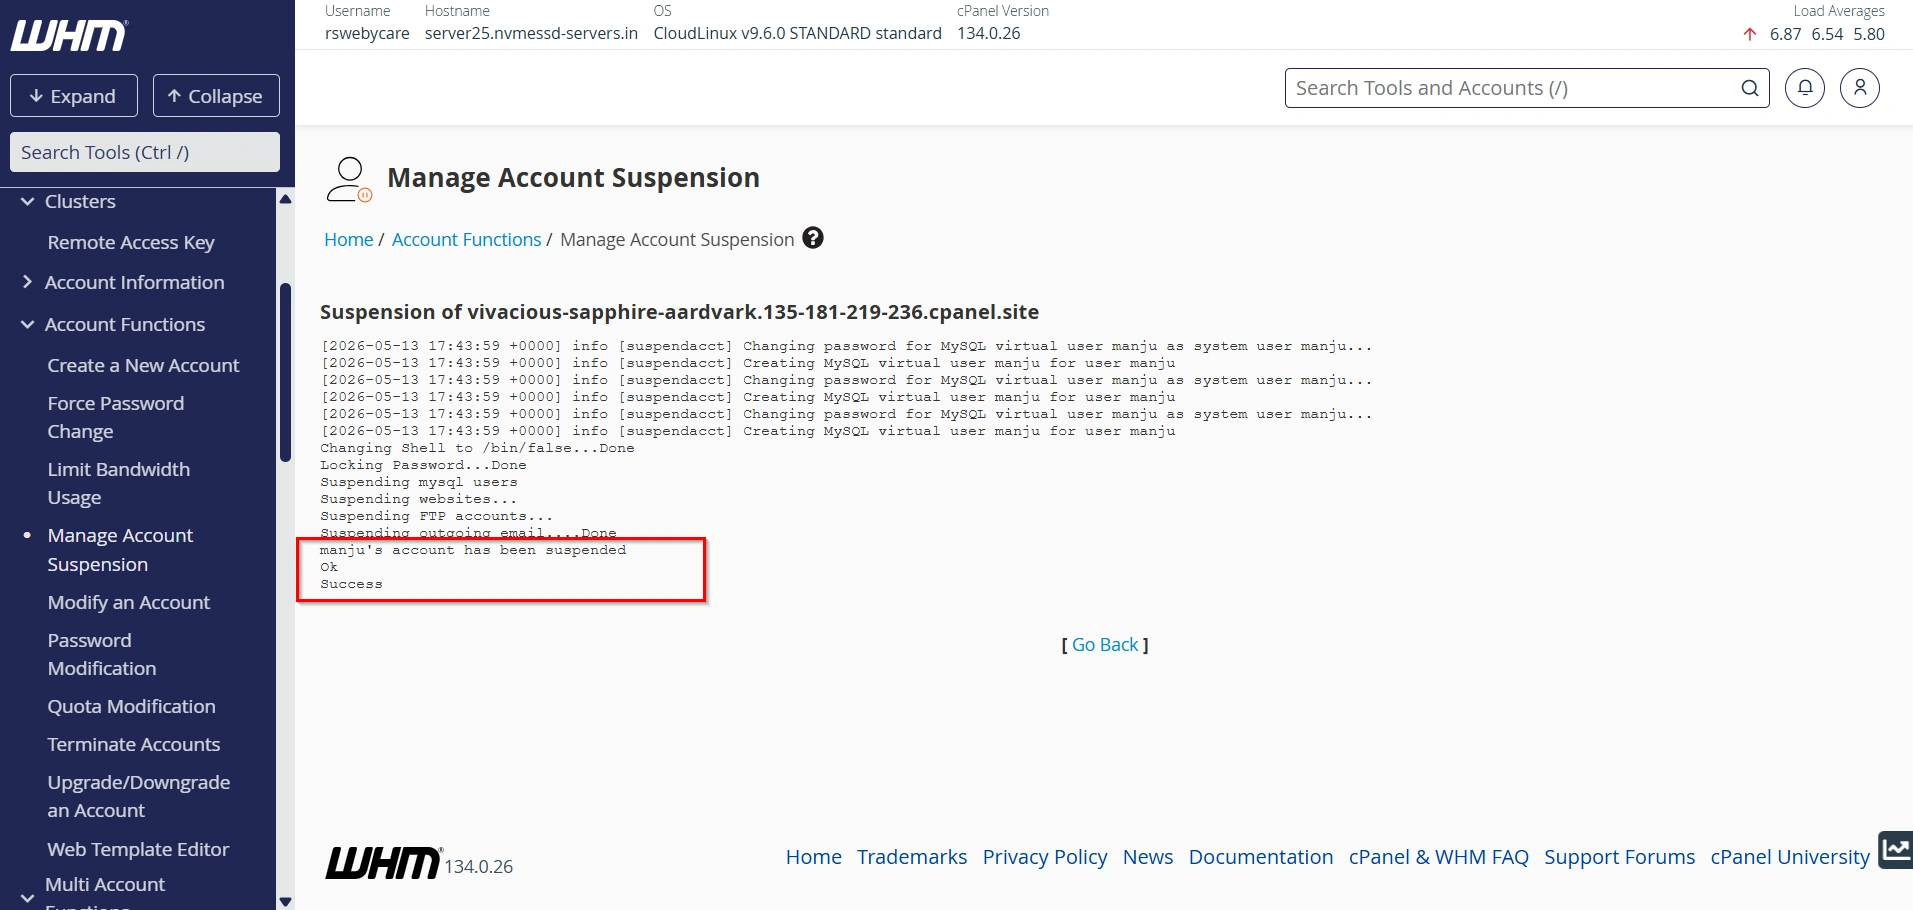Collapse the Clusters section
The width and height of the screenshot is (1913, 910).
tap(27, 201)
